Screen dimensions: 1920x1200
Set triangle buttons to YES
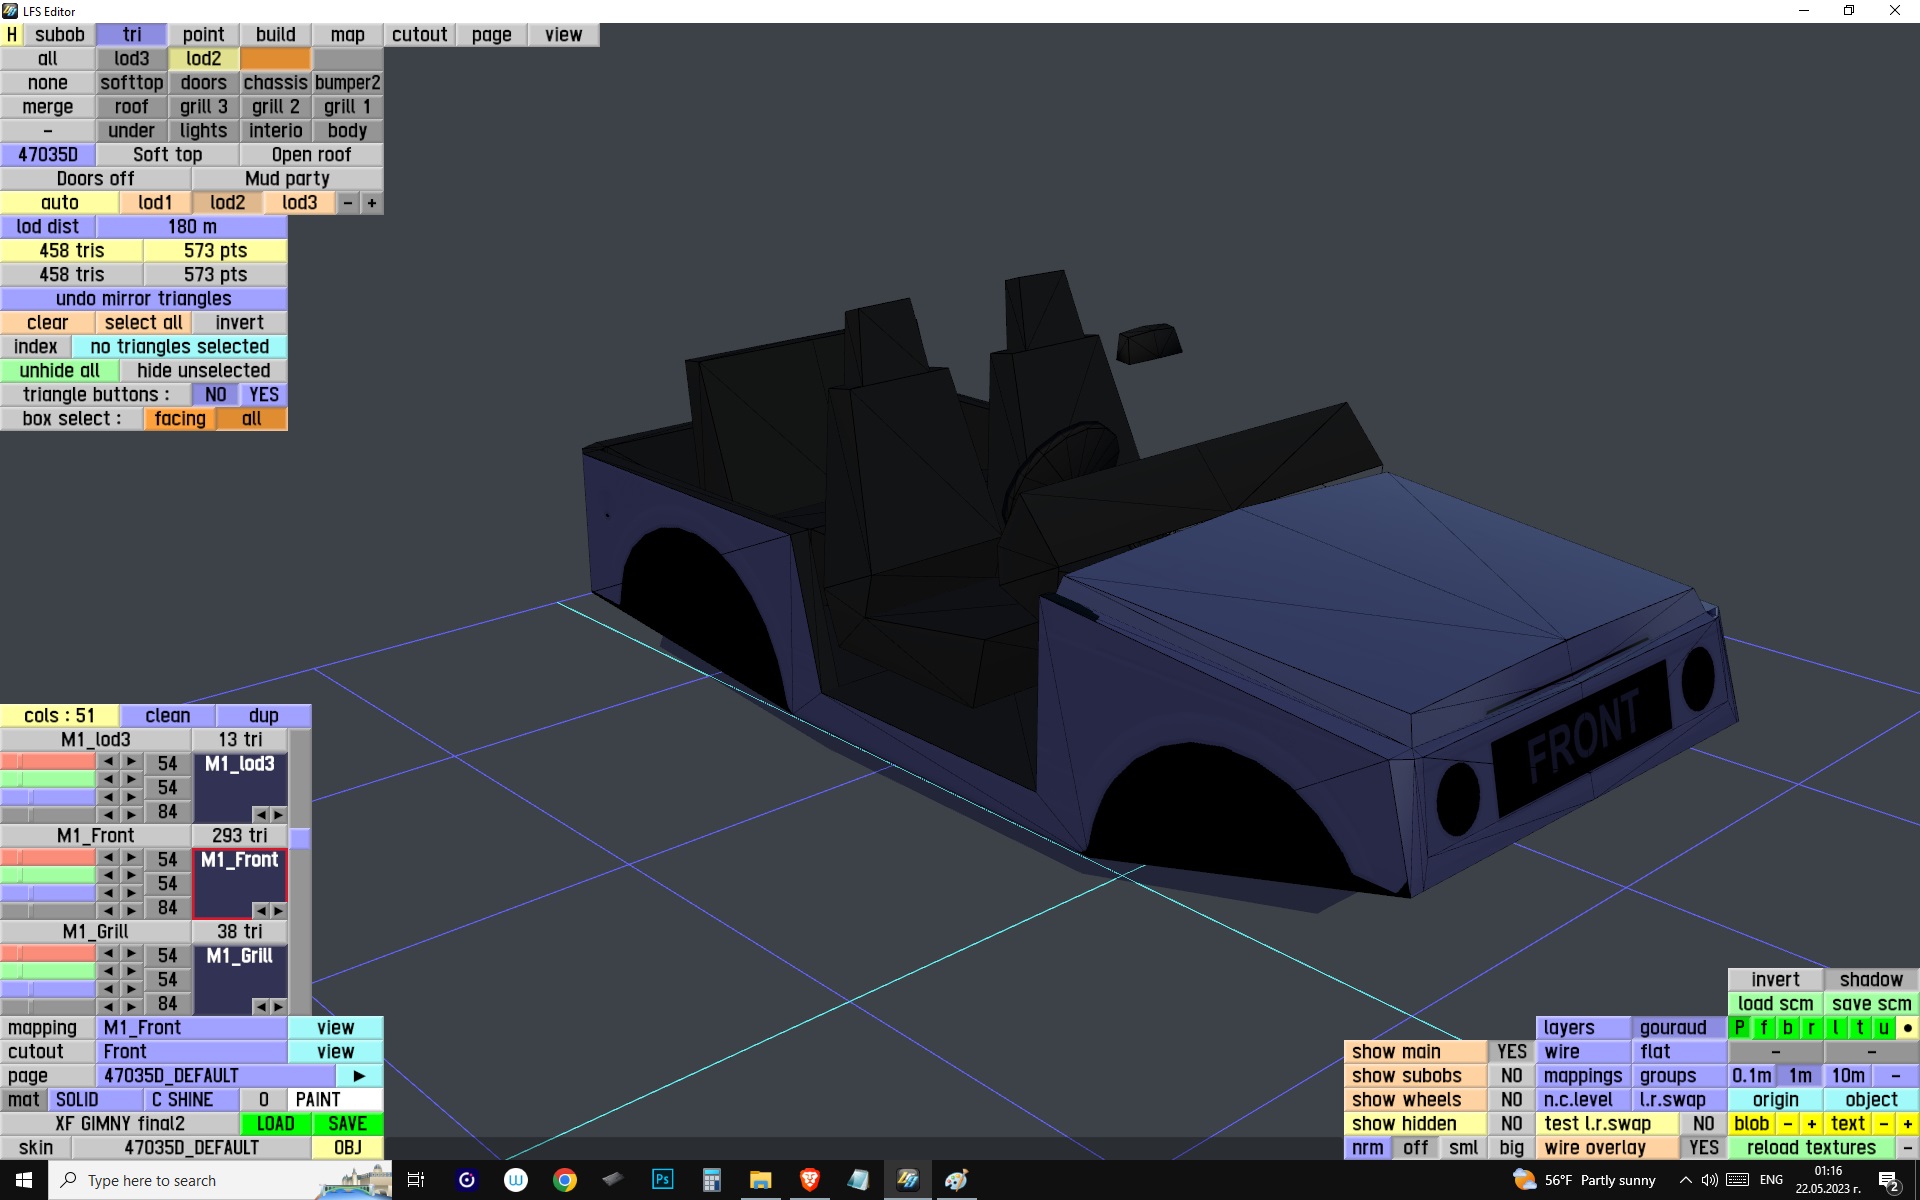[264, 395]
